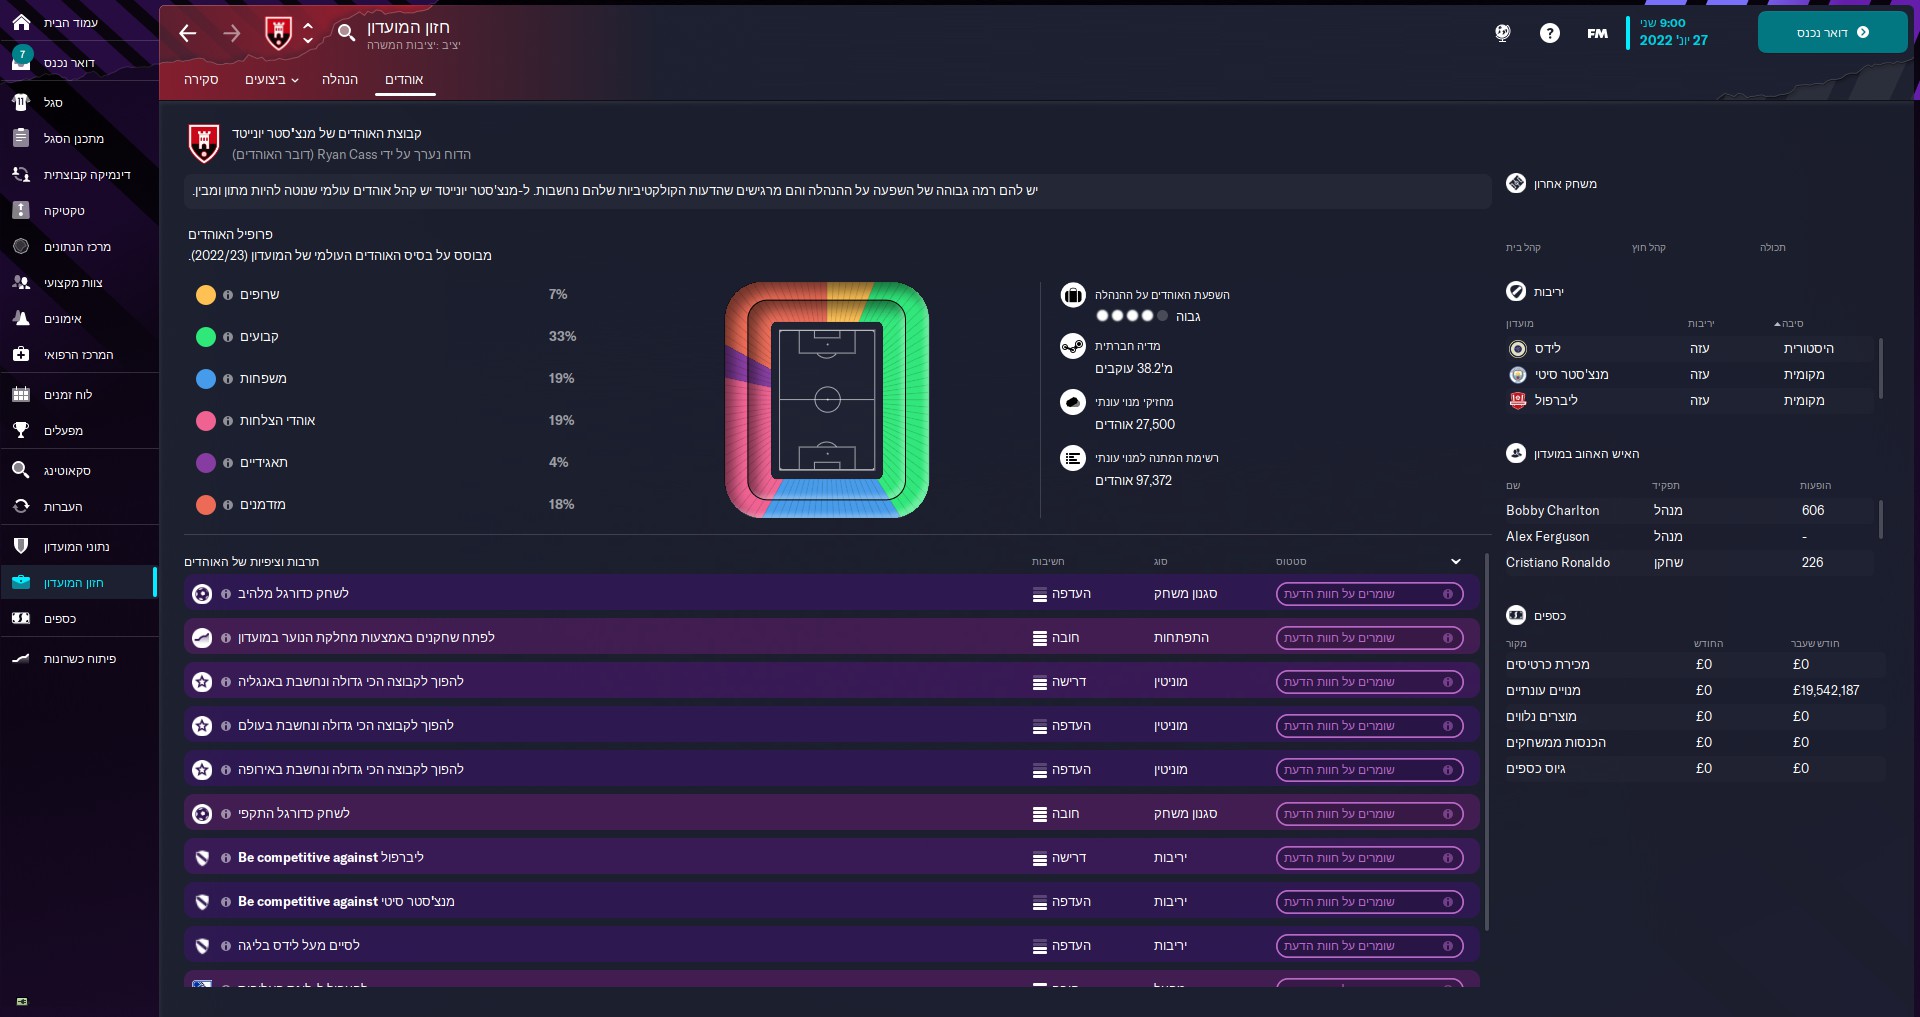Click the search magnifier icon
Screen dimensions: 1920x1017
(x=346, y=33)
